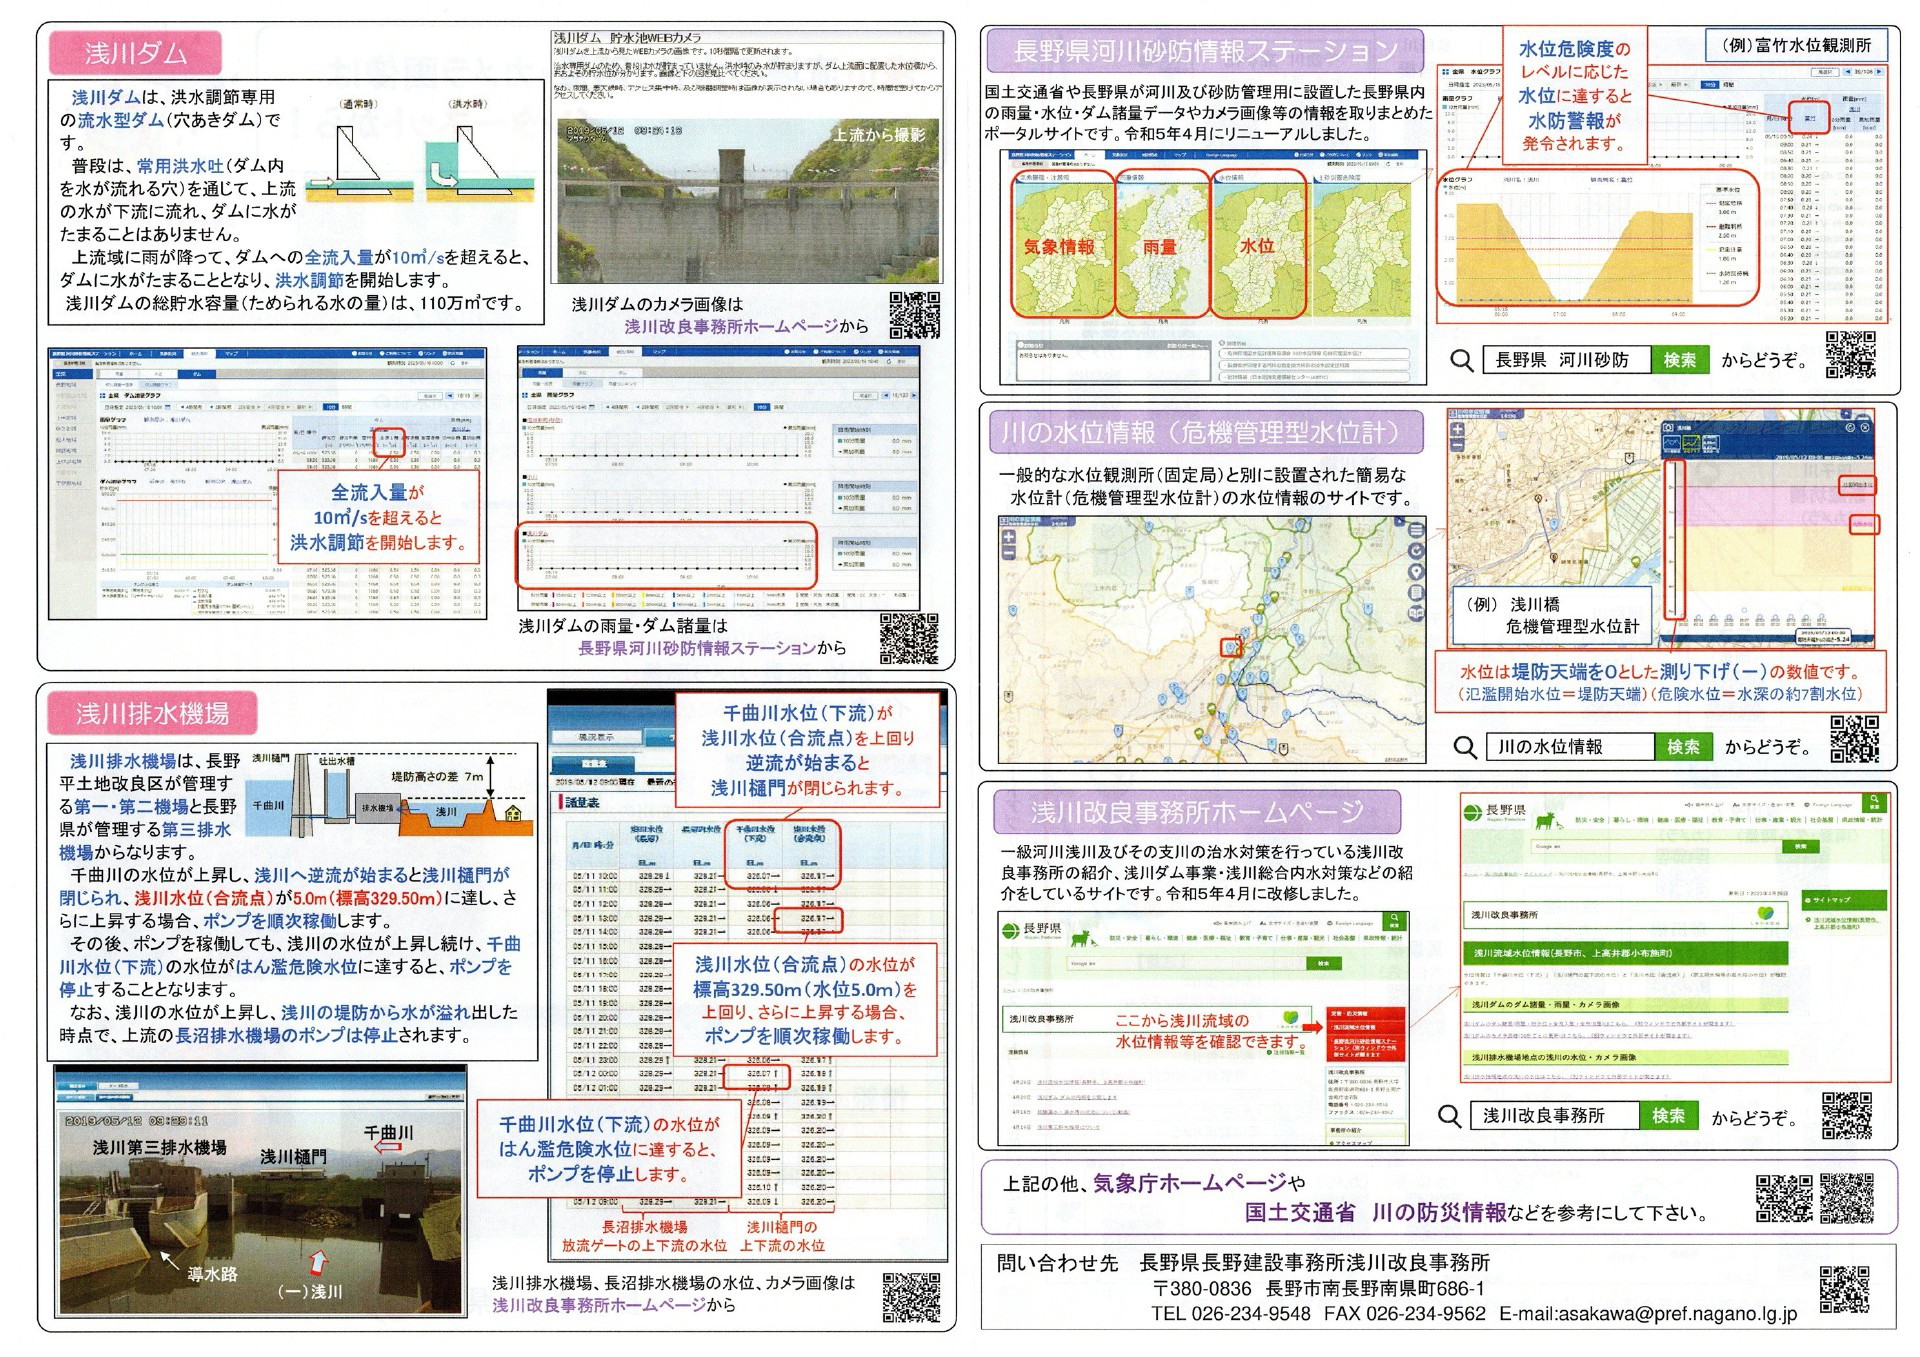This screenshot has width=1920, height=1357.
Task: Click left QR code in 気象庁ホームページ box
Action: tap(1784, 1199)
